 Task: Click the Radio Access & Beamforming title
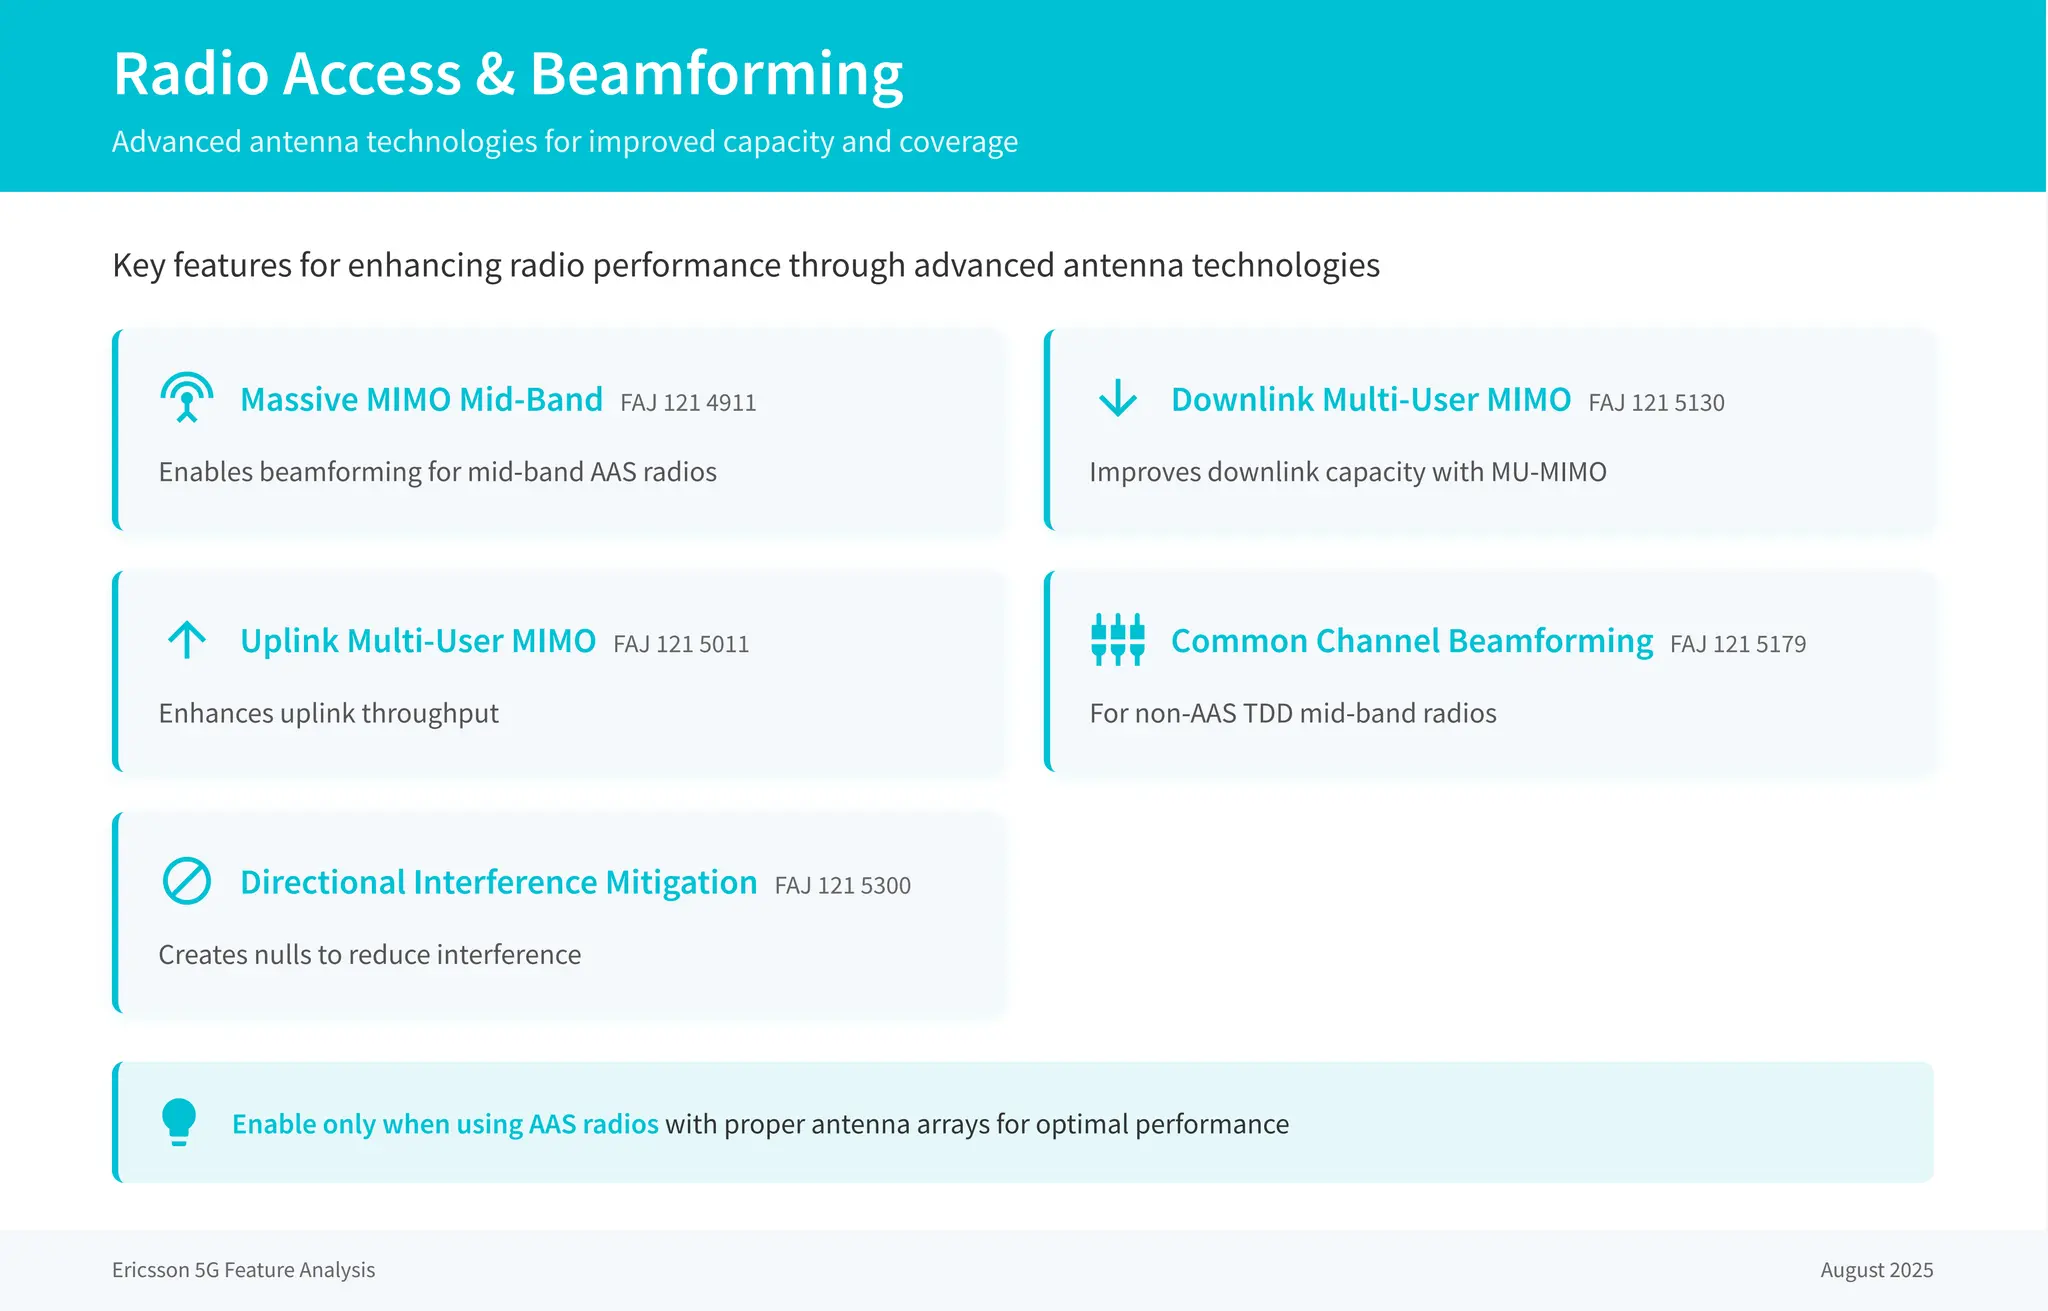[508, 74]
